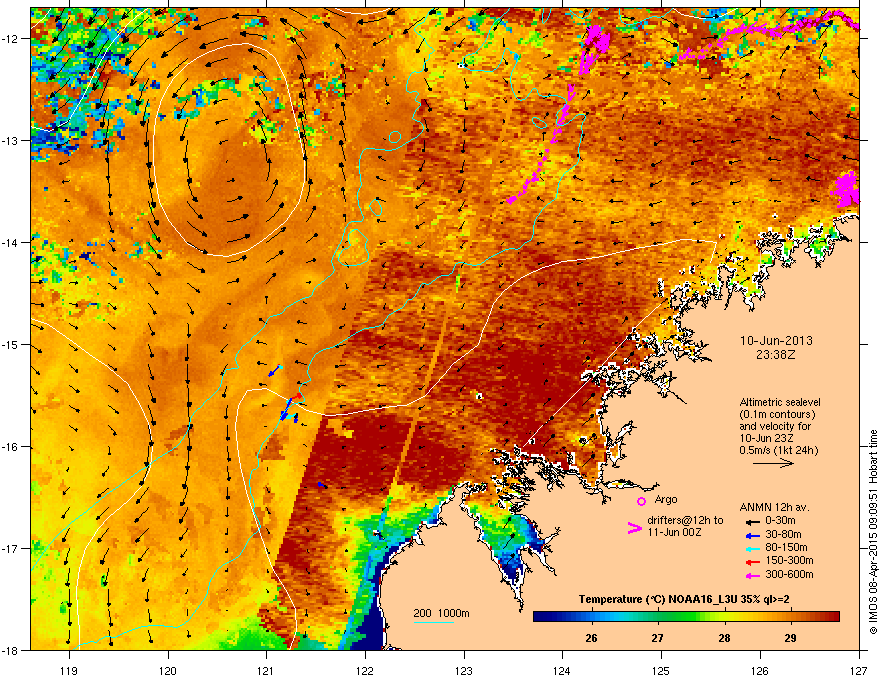Click the 11-Jun 00Z text
The height and width of the screenshot is (680, 880).
tap(673, 532)
